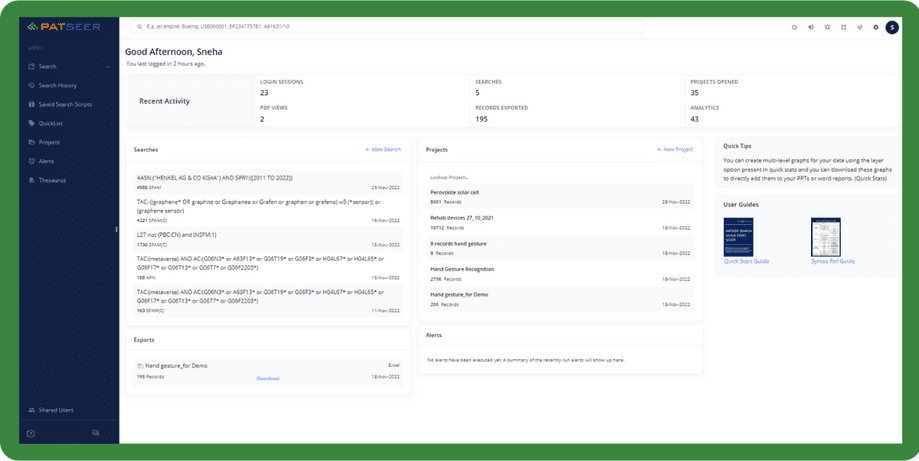Open Shared Users in the sidebar
This screenshot has width=919, height=461.
pyautogui.click(x=51, y=410)
